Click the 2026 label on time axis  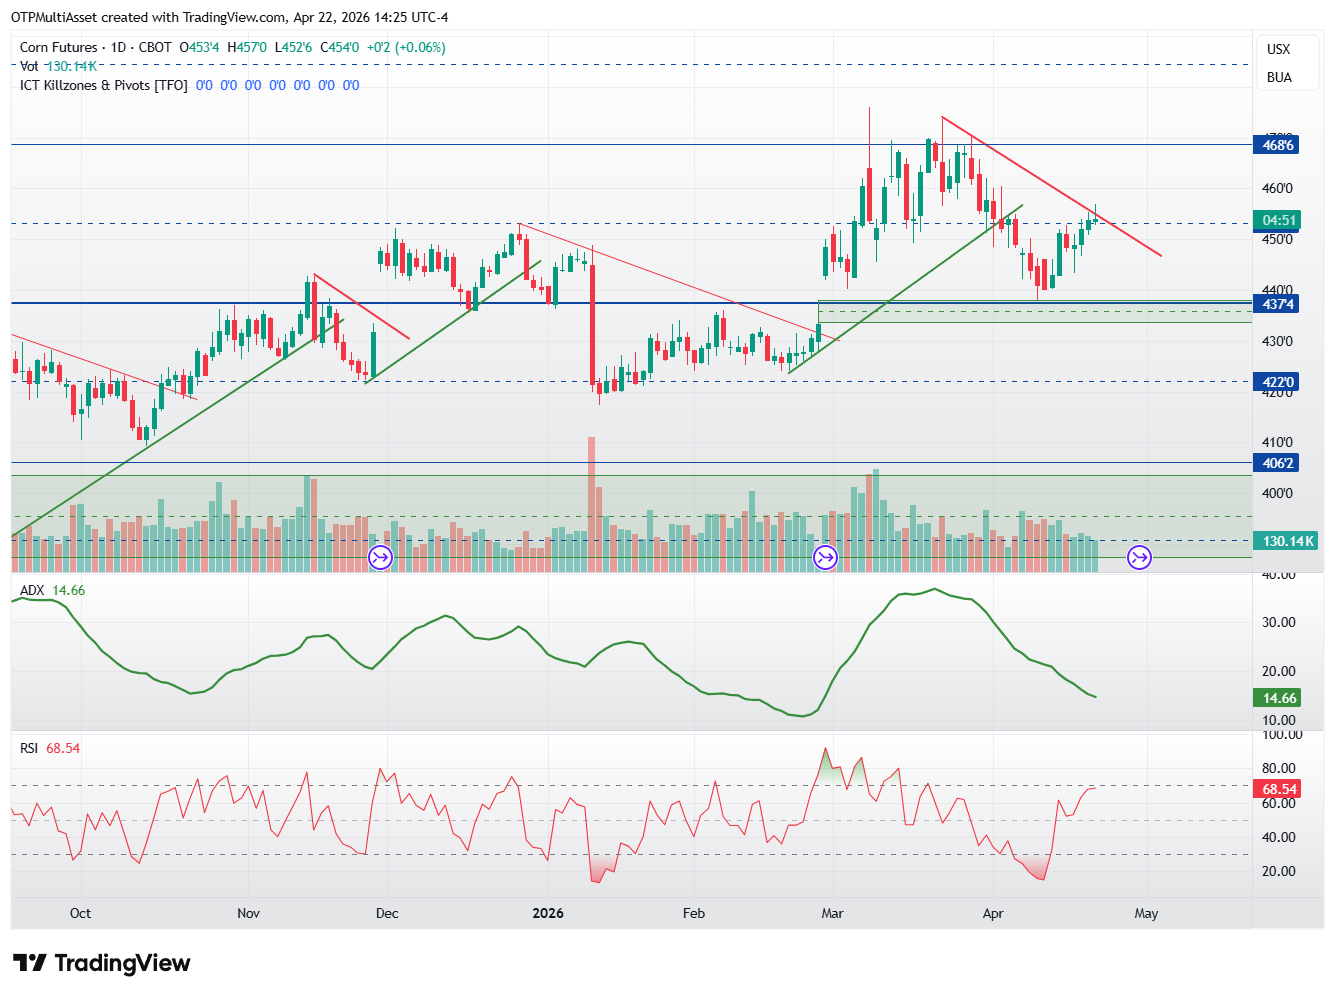548,913
